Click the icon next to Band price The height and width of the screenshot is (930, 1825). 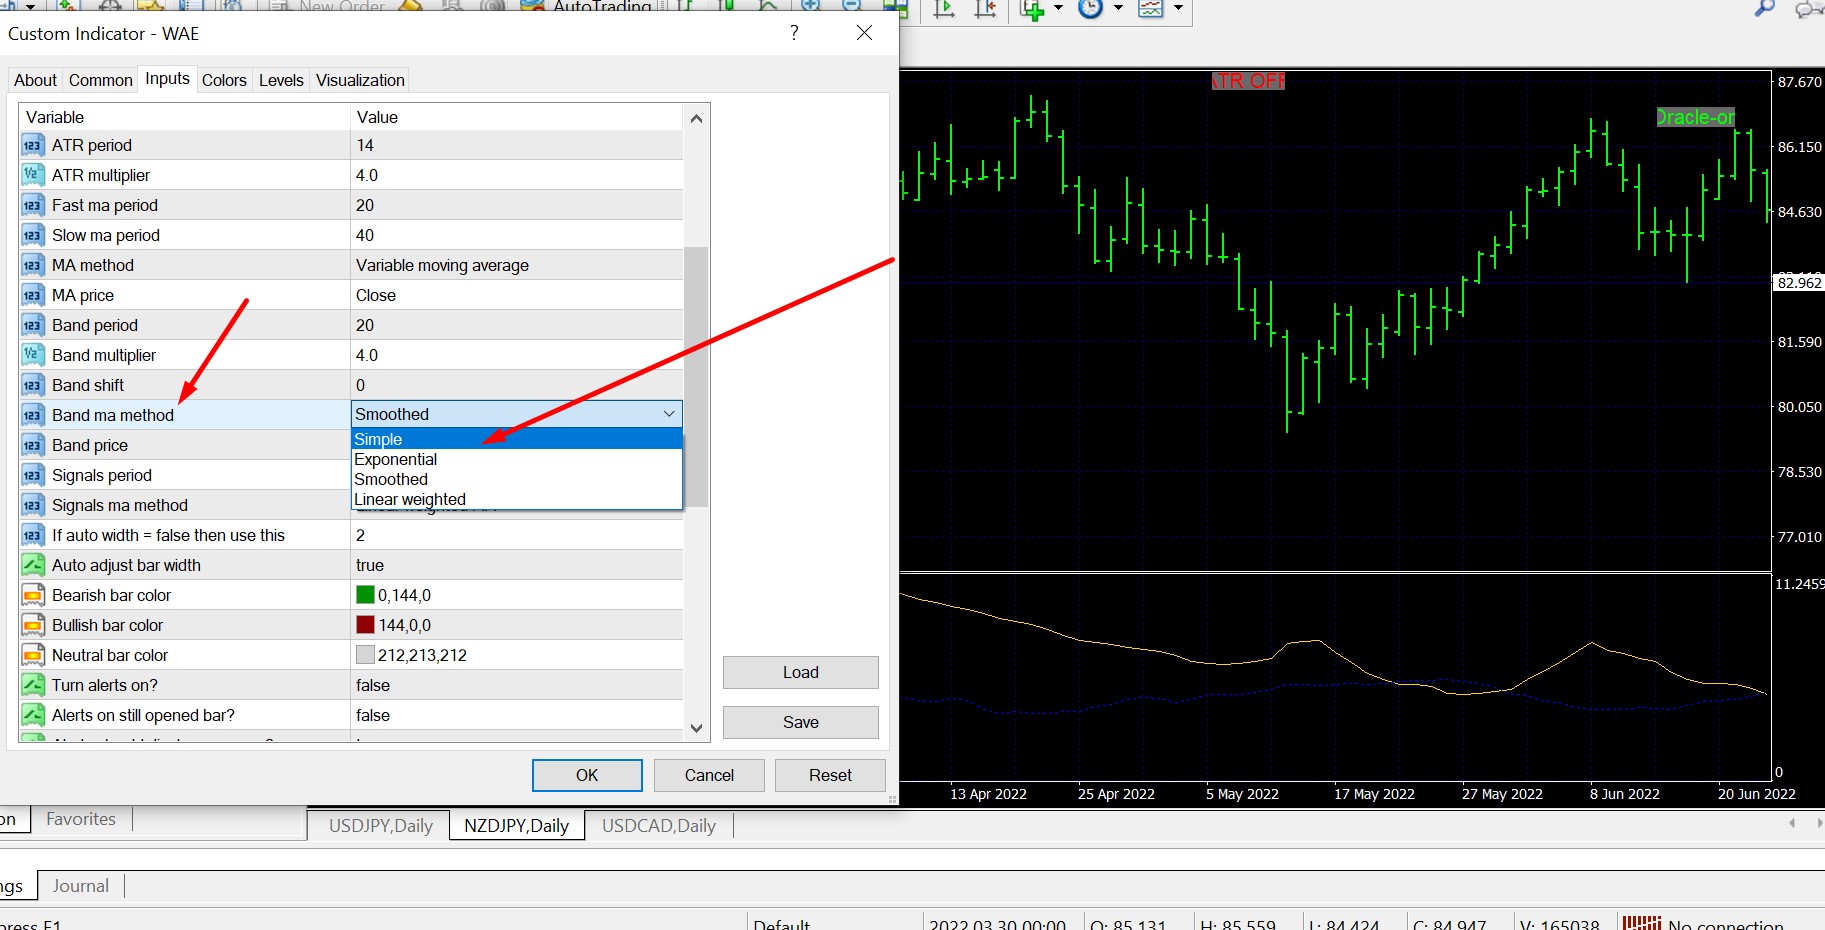pos(33,445)
